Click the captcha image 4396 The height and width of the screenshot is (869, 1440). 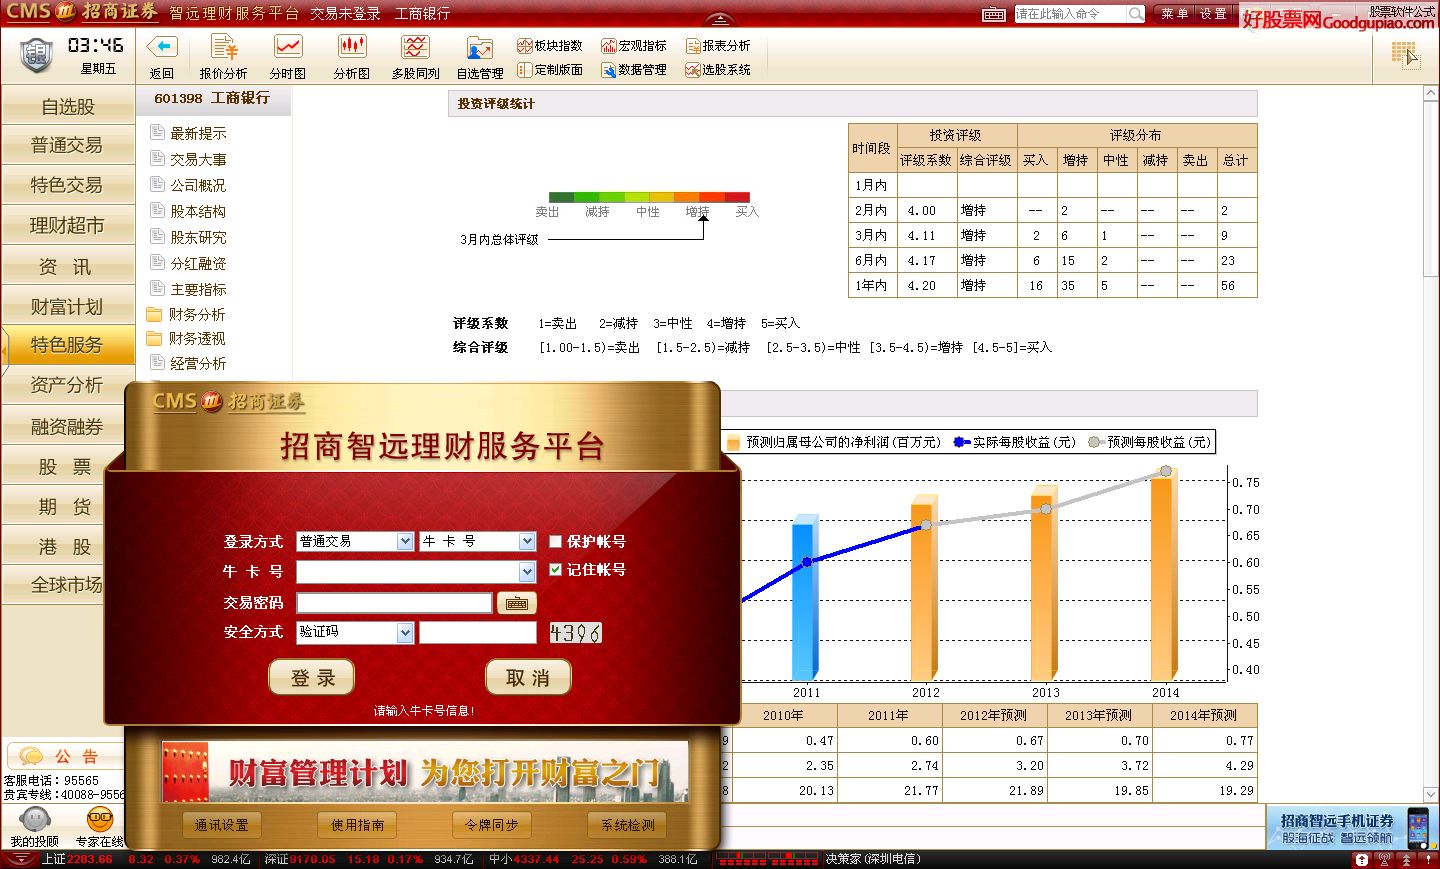pyautogui.click(x=575, y=633)
